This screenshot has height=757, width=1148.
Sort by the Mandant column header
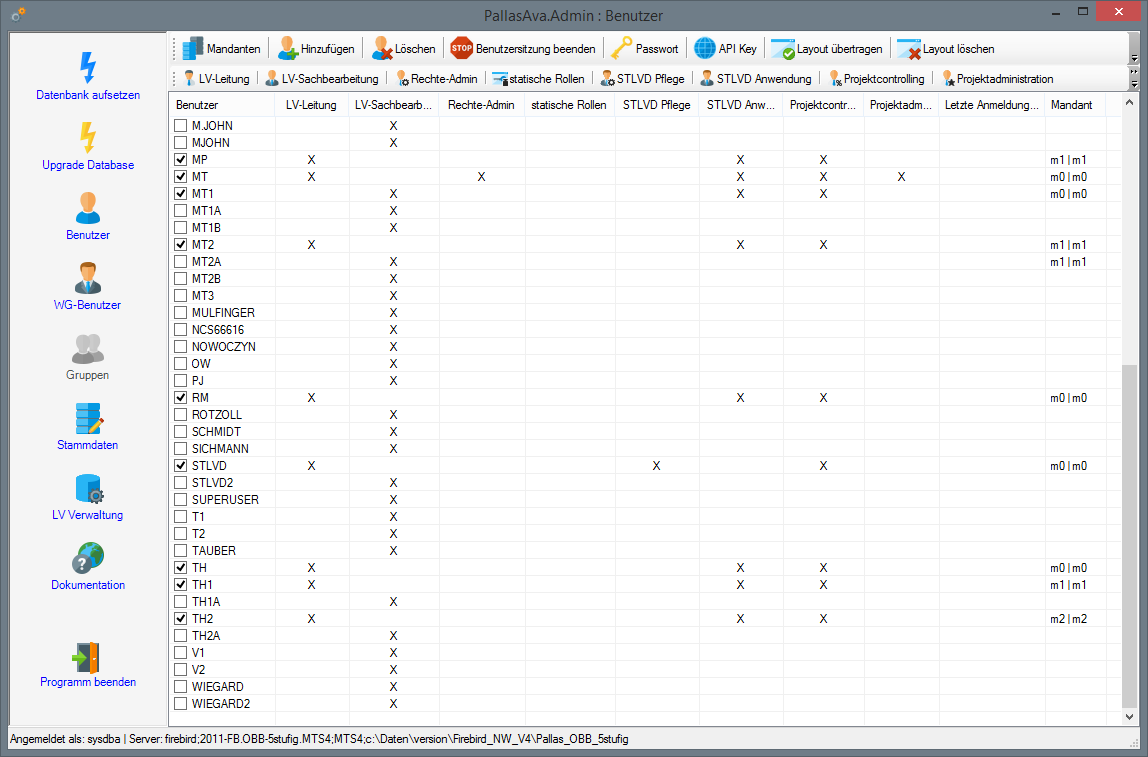click(1075, 105)
